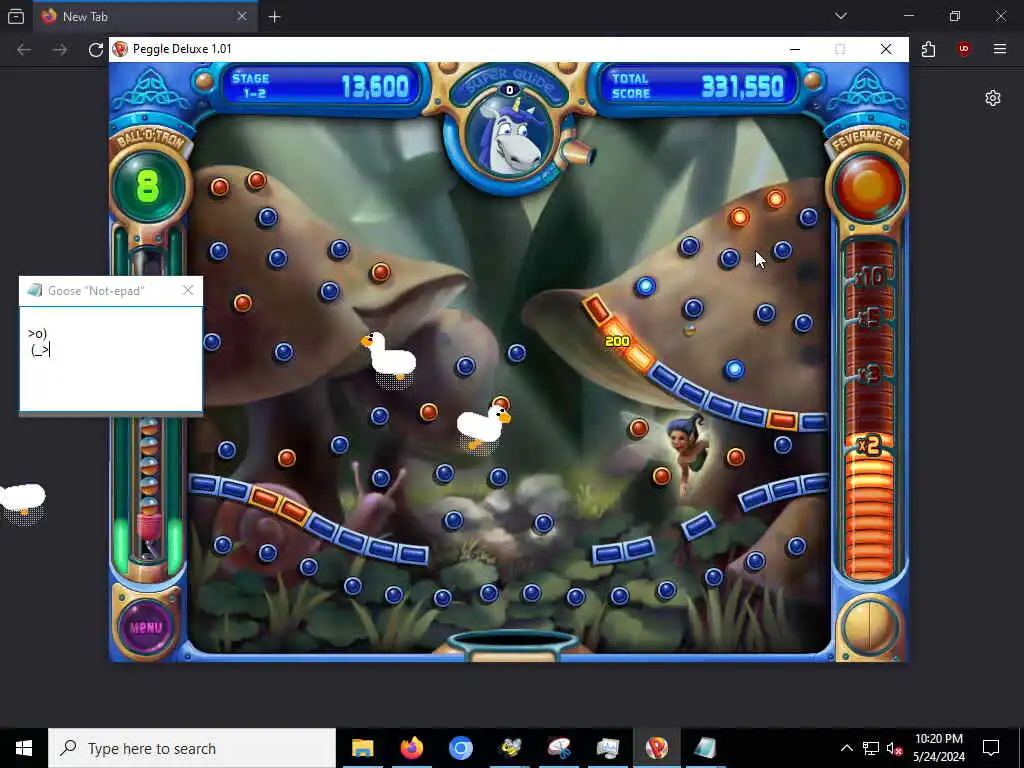Click the notepad goose icon on taskbar
This screenshot has width=1024, height=768.
(x=705, y=748)
